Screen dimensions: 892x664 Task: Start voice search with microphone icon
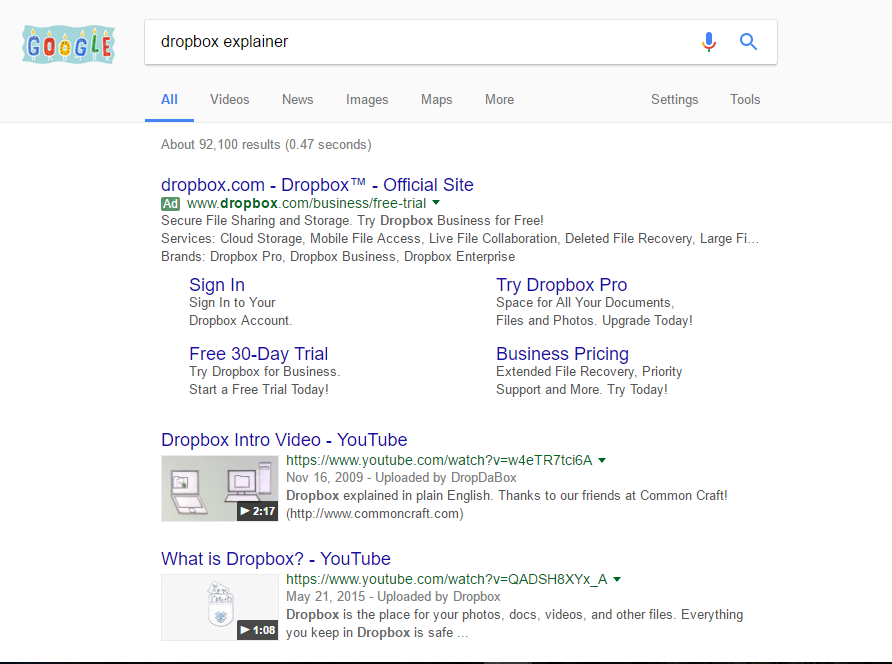click(708, 42)
